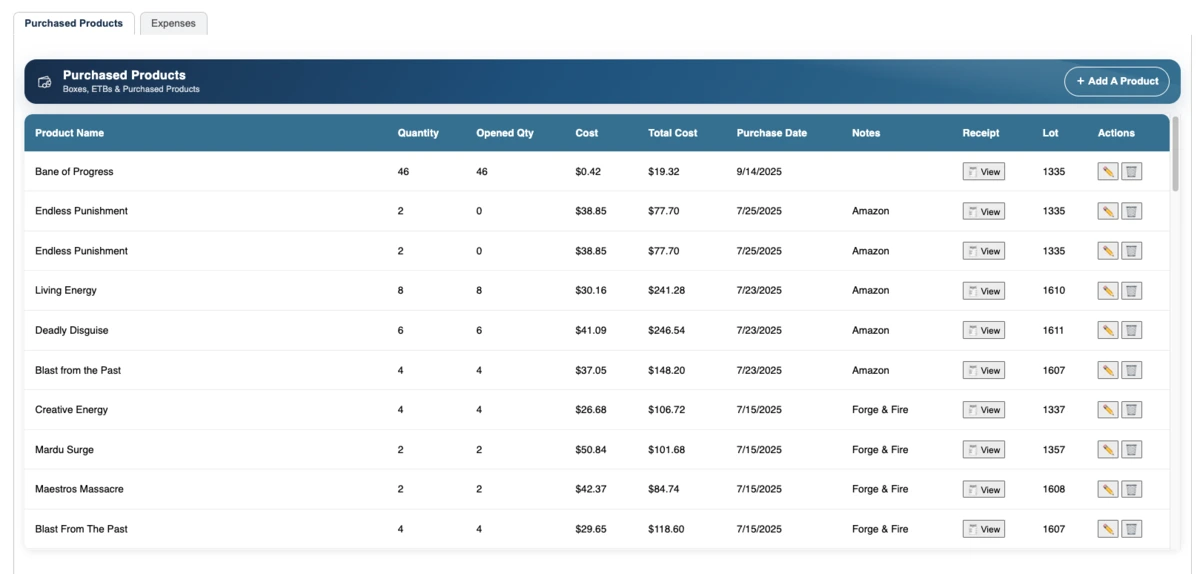Delete the Maestros Massacre product
Viewport: 1200px width, 574px height.
[x=1131, y=489]
